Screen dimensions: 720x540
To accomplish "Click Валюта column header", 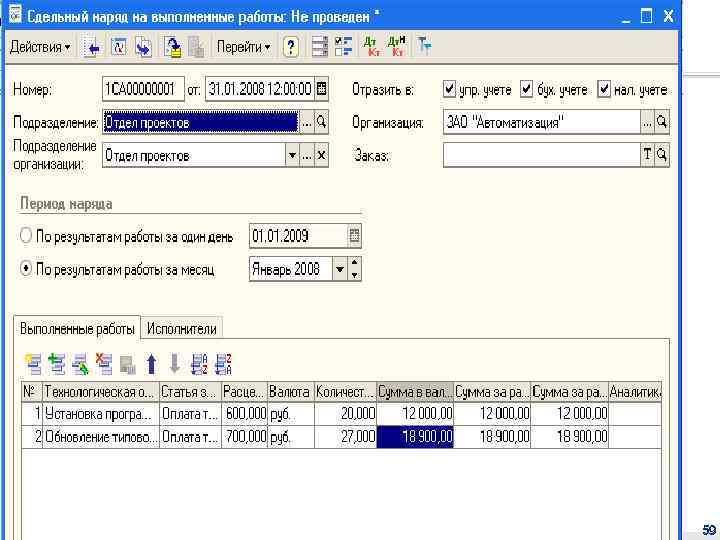I will [291, 392].
